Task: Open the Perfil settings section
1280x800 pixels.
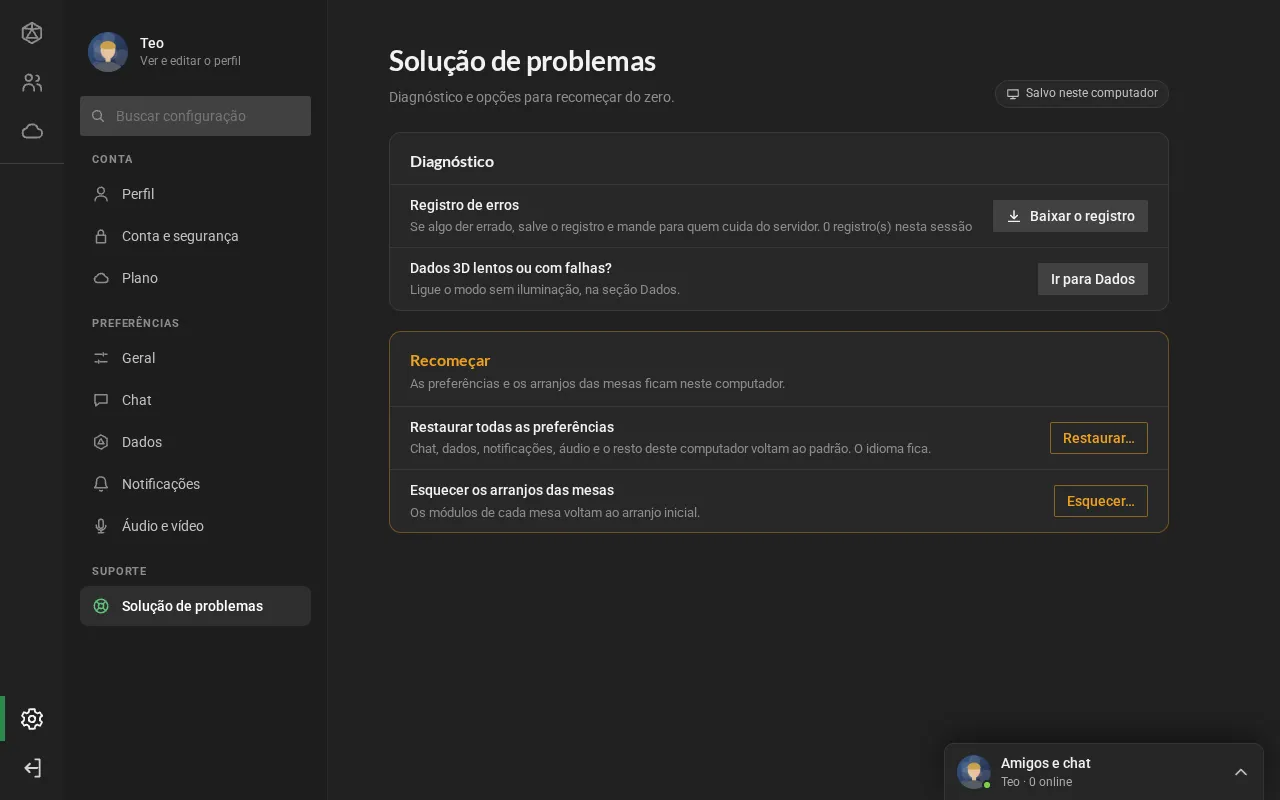Action: click(x=195, y=194)
